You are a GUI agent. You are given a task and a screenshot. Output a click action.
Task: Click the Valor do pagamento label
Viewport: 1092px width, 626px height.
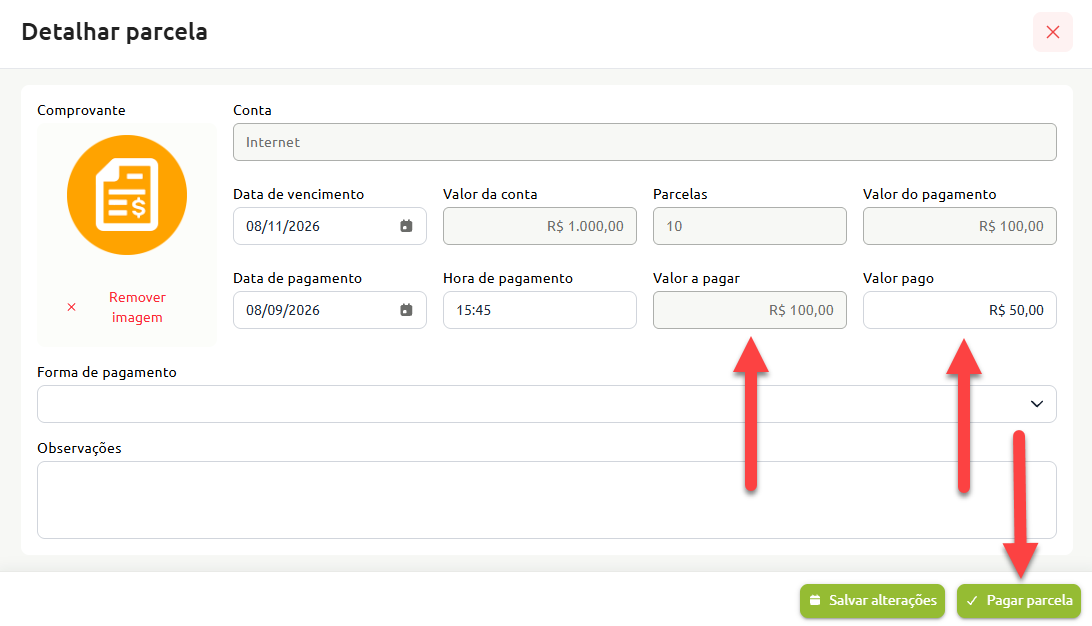[x=930, y=194]
